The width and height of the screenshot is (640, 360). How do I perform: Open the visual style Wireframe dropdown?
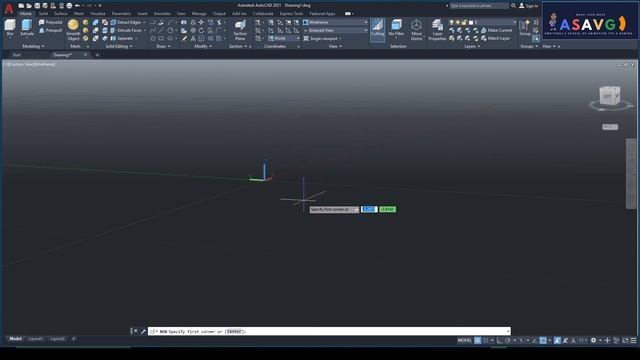pyautogui.click(x=335, y=22)
